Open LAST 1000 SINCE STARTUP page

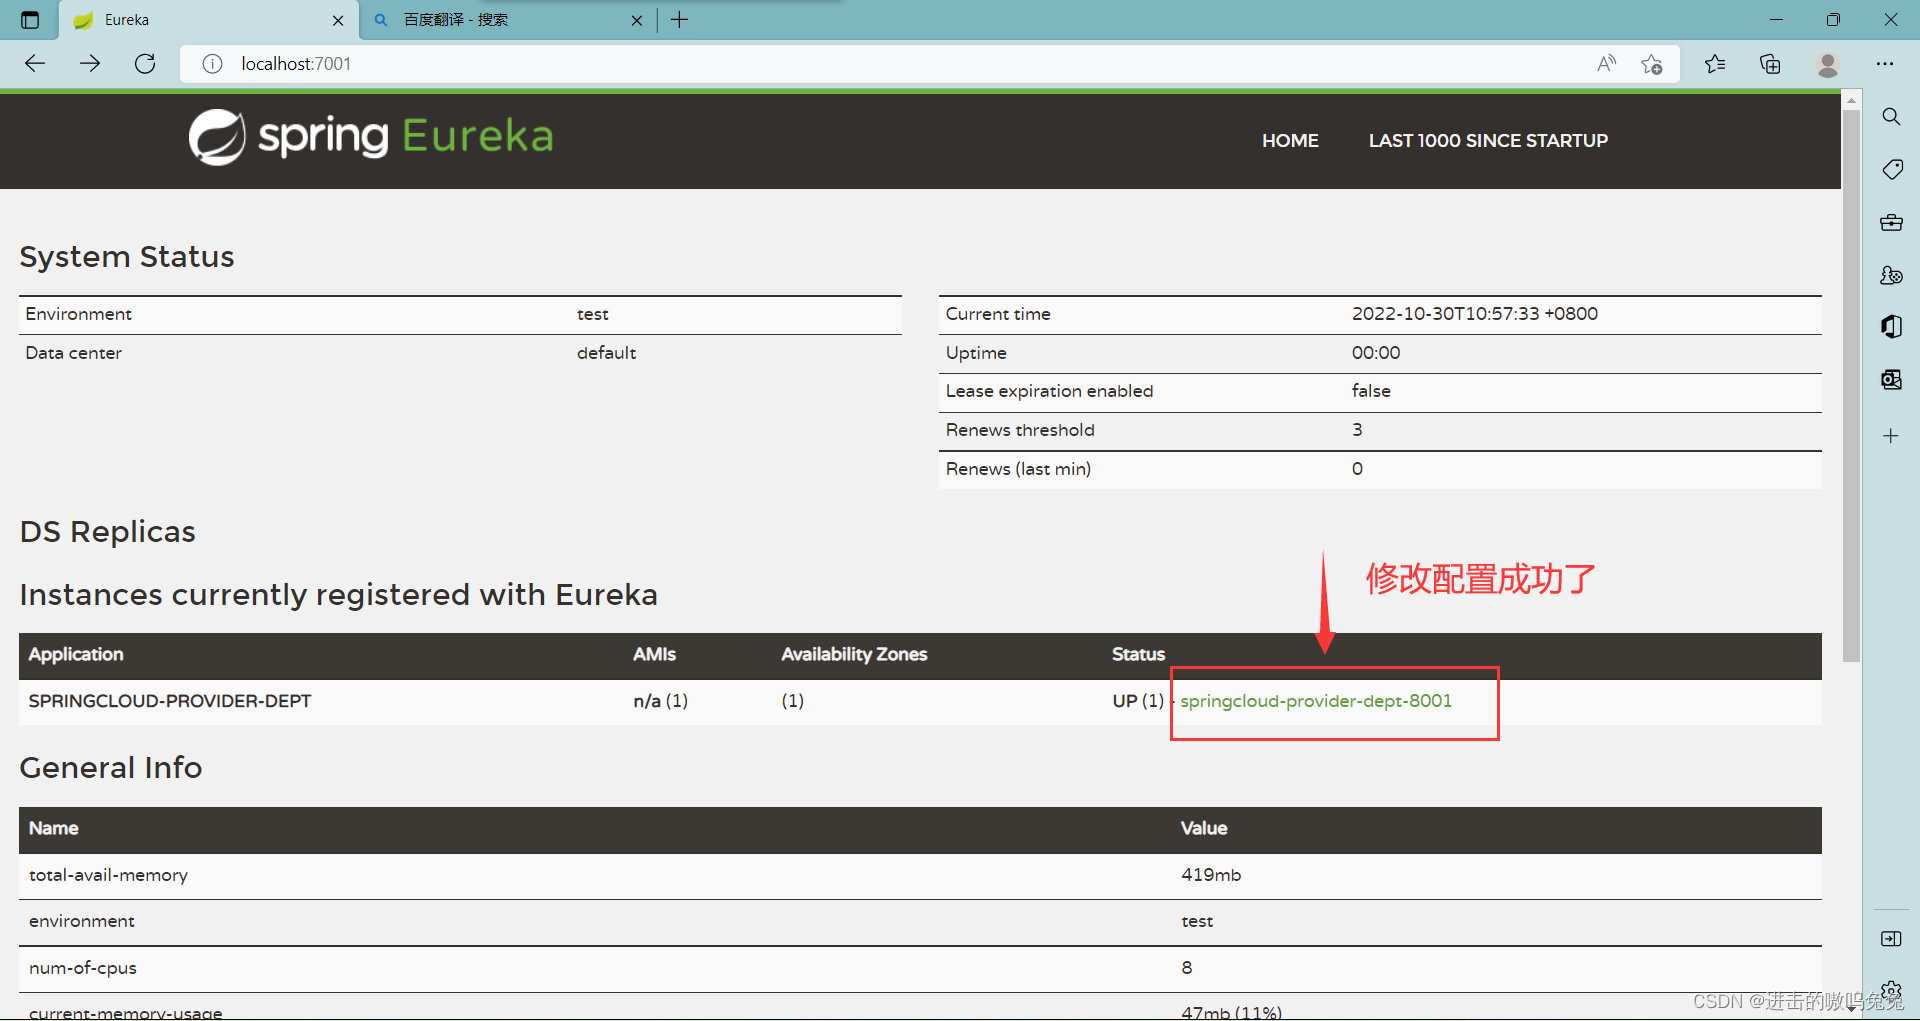(1488, 141)
